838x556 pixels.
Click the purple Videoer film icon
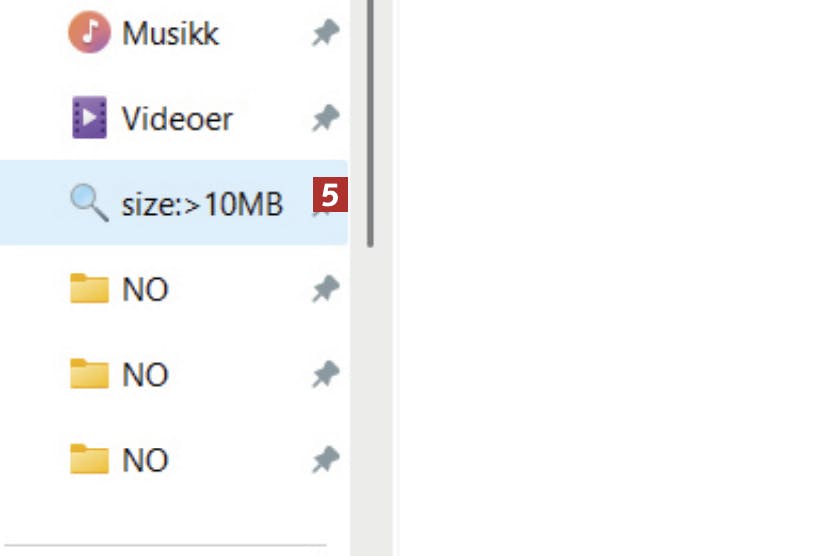coord(89,118)
